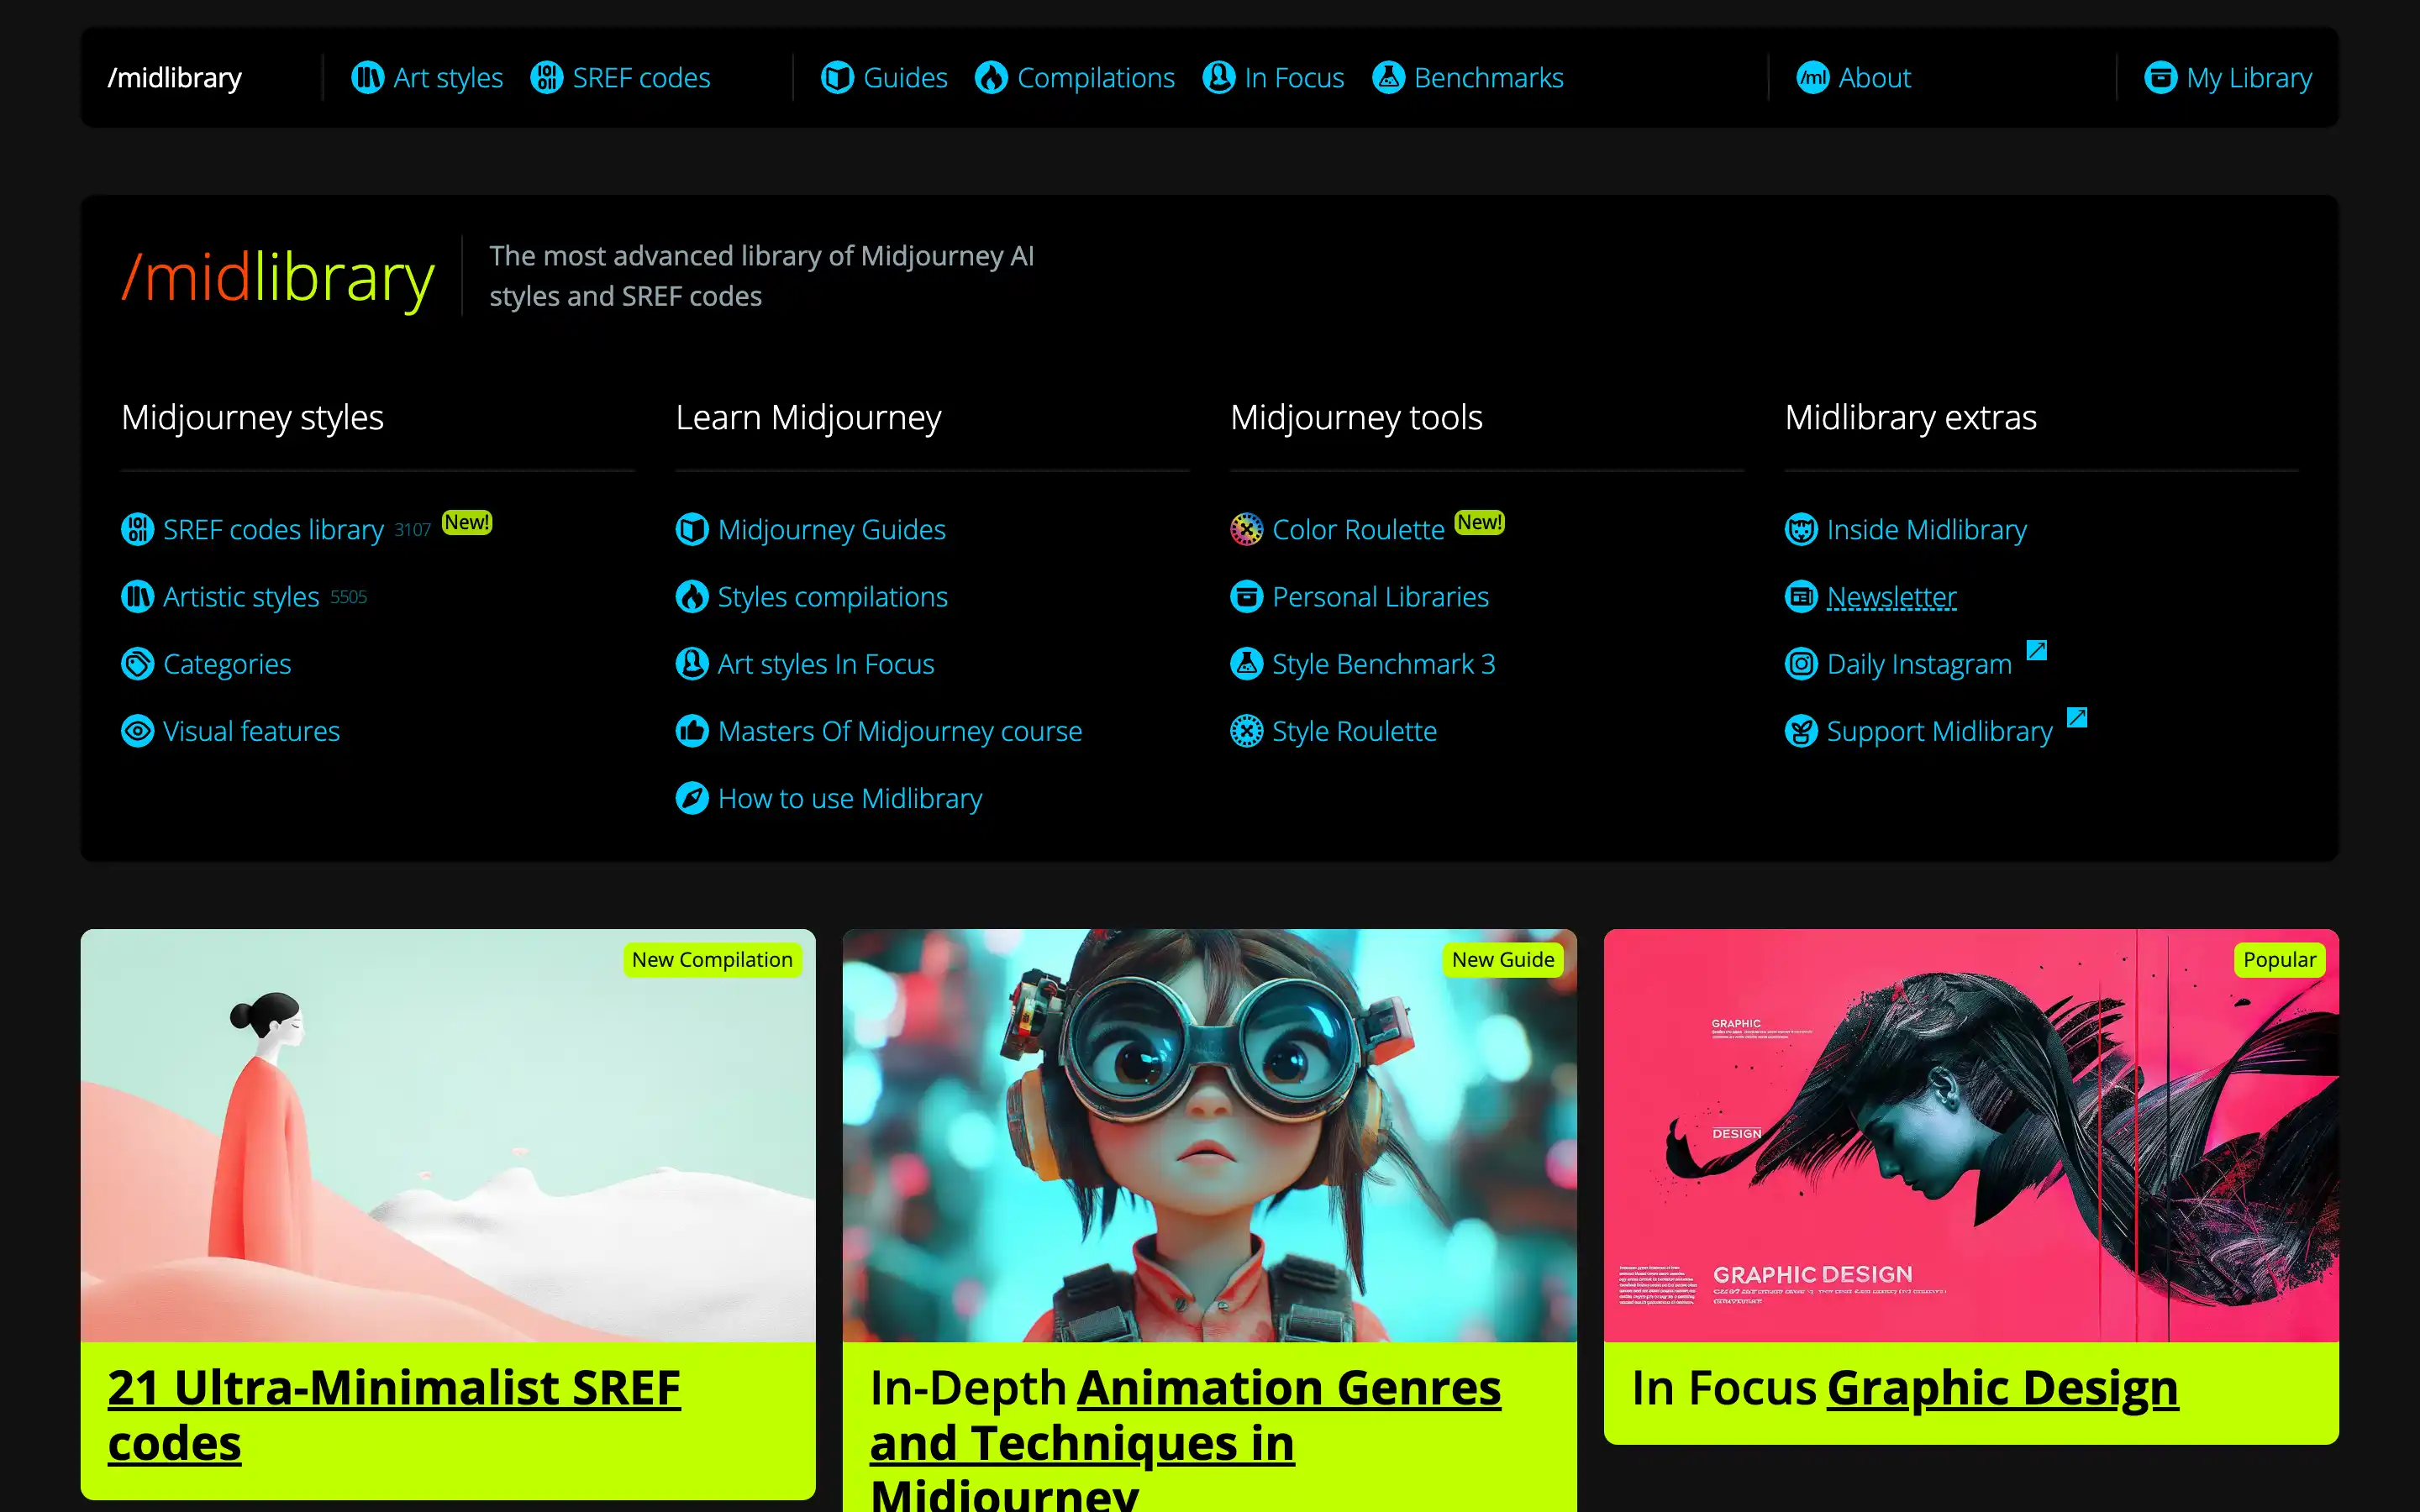2420x1512 pixels.
Task: Open SREF codes in top navigation
Action: (641, 77)
